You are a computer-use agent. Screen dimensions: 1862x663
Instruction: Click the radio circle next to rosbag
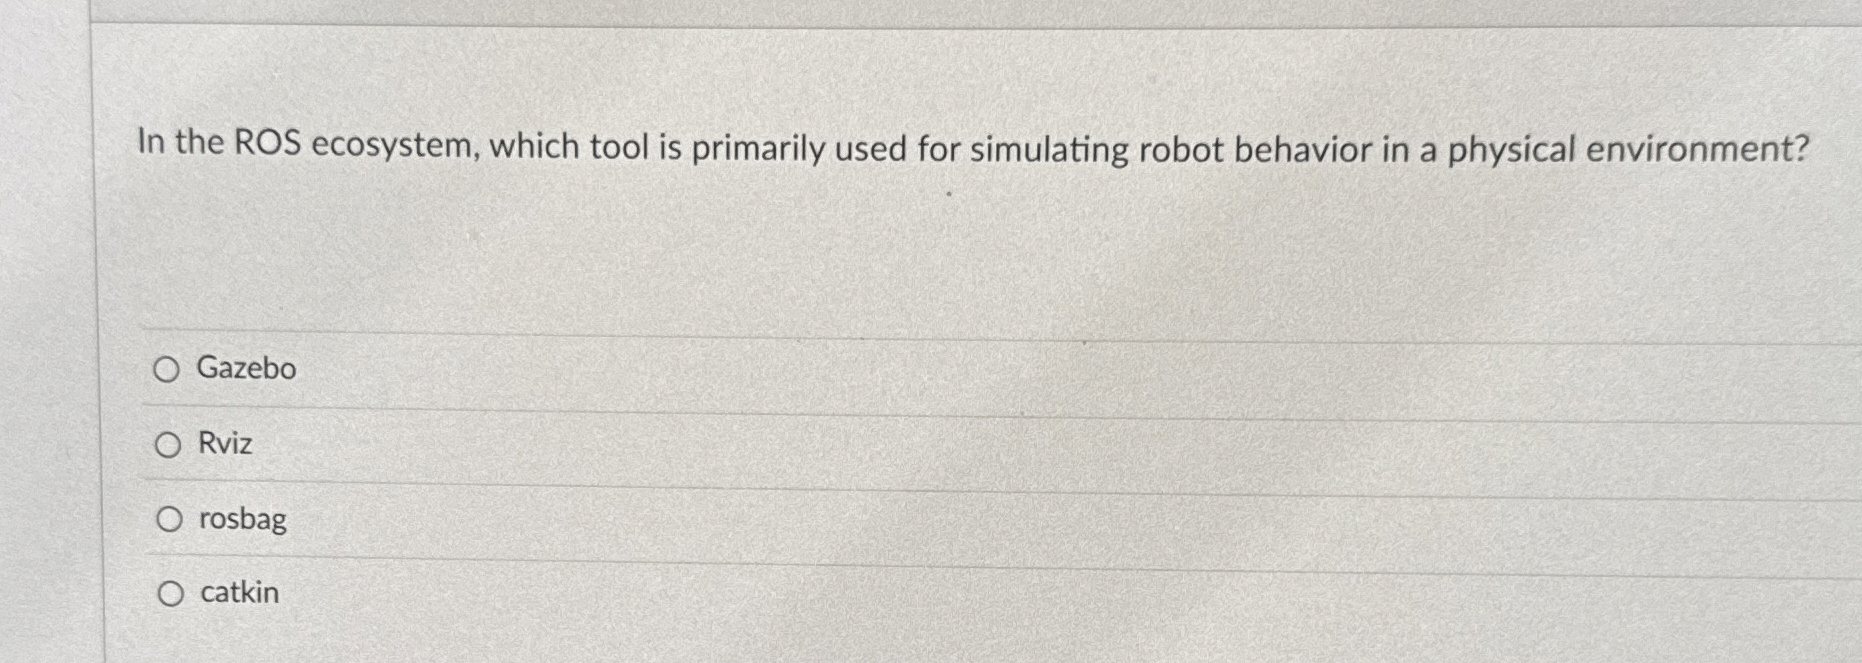pyautogui.click(x=168, y=518)
